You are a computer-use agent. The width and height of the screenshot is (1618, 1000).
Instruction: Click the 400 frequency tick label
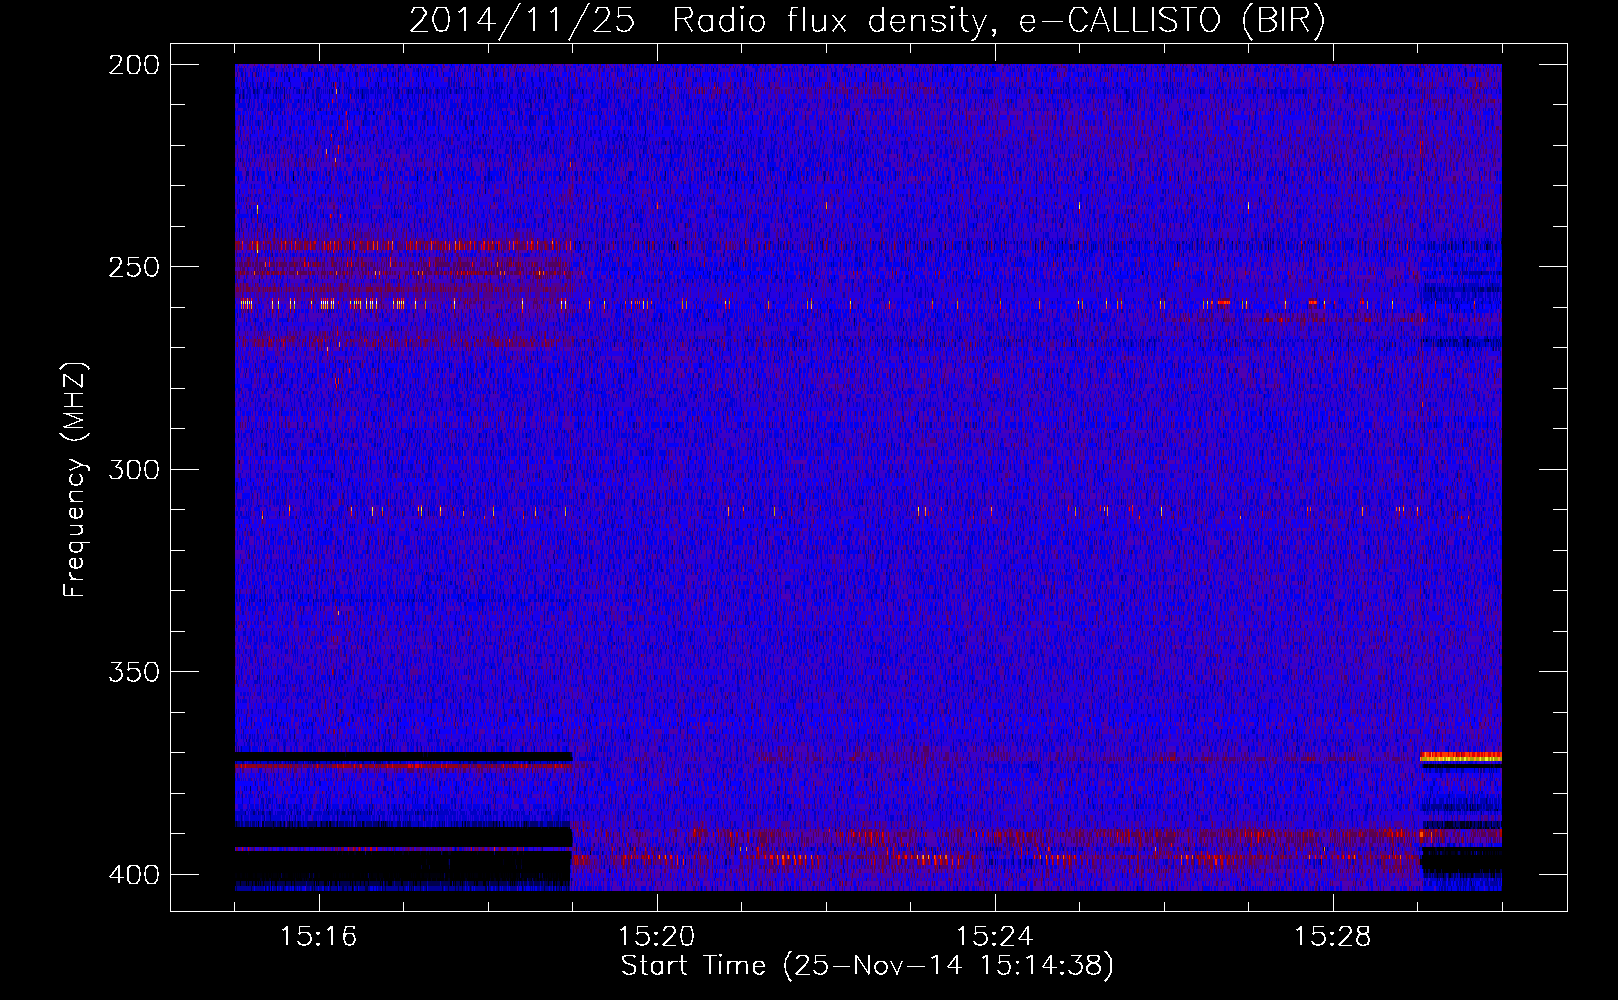(x=133, y=875)
